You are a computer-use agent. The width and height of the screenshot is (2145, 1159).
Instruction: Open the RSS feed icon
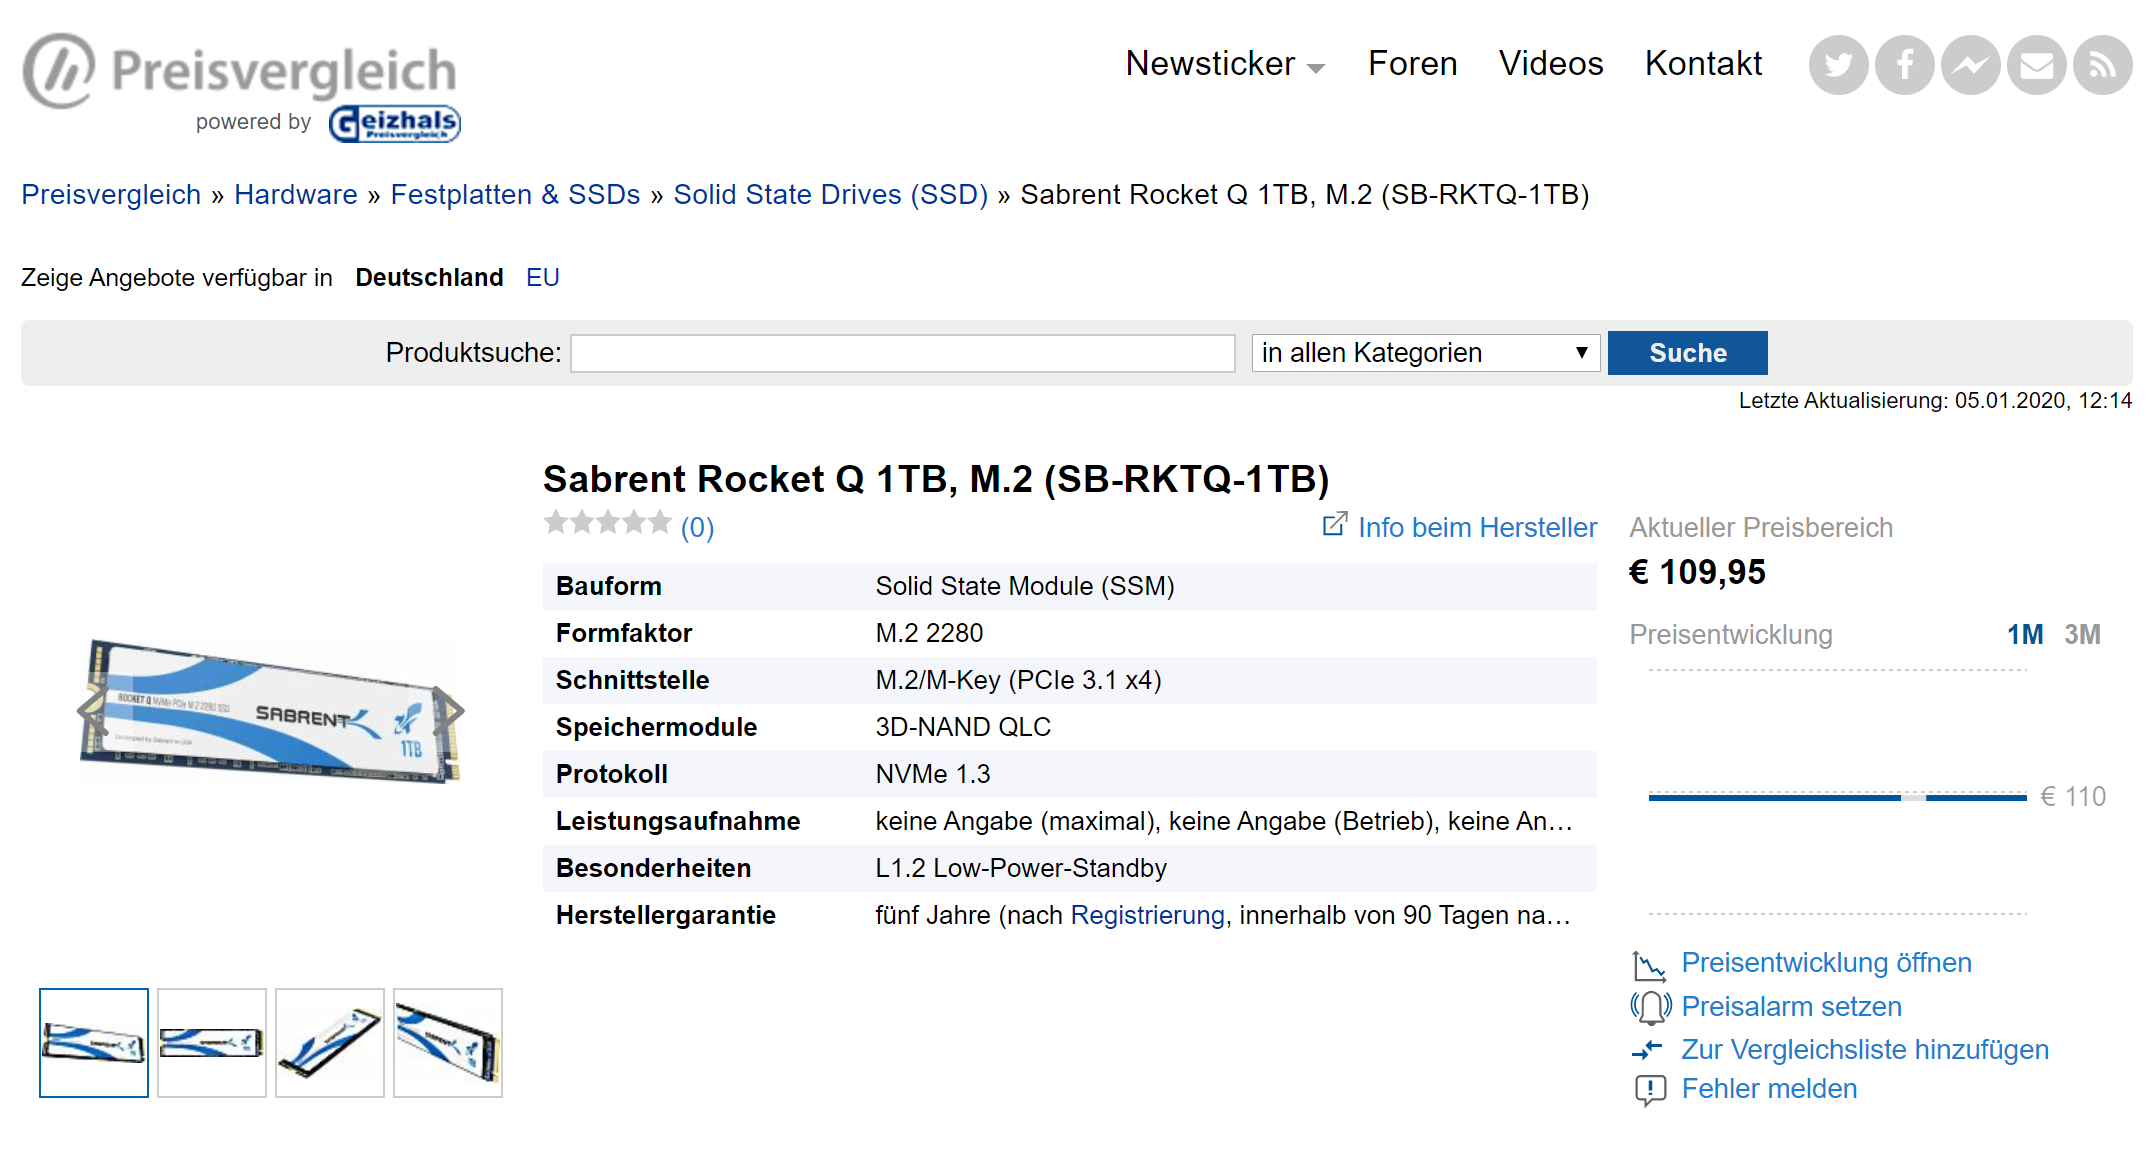(x=2102, y=66)
